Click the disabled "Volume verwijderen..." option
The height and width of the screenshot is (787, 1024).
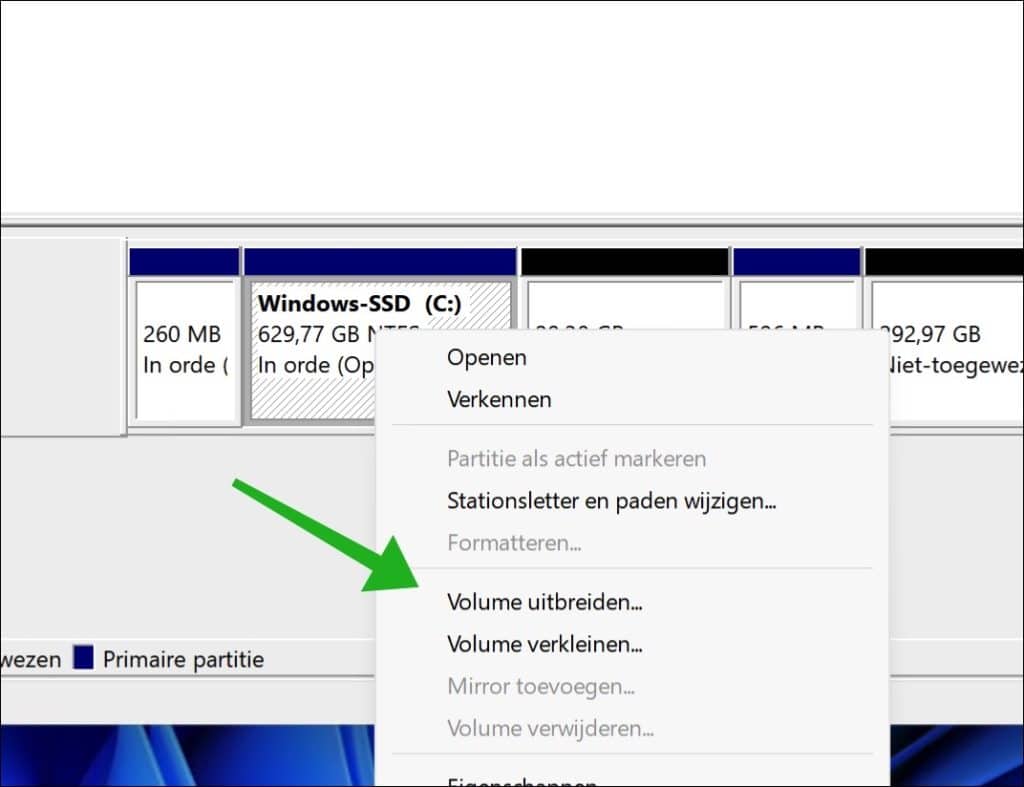point(549,728)
